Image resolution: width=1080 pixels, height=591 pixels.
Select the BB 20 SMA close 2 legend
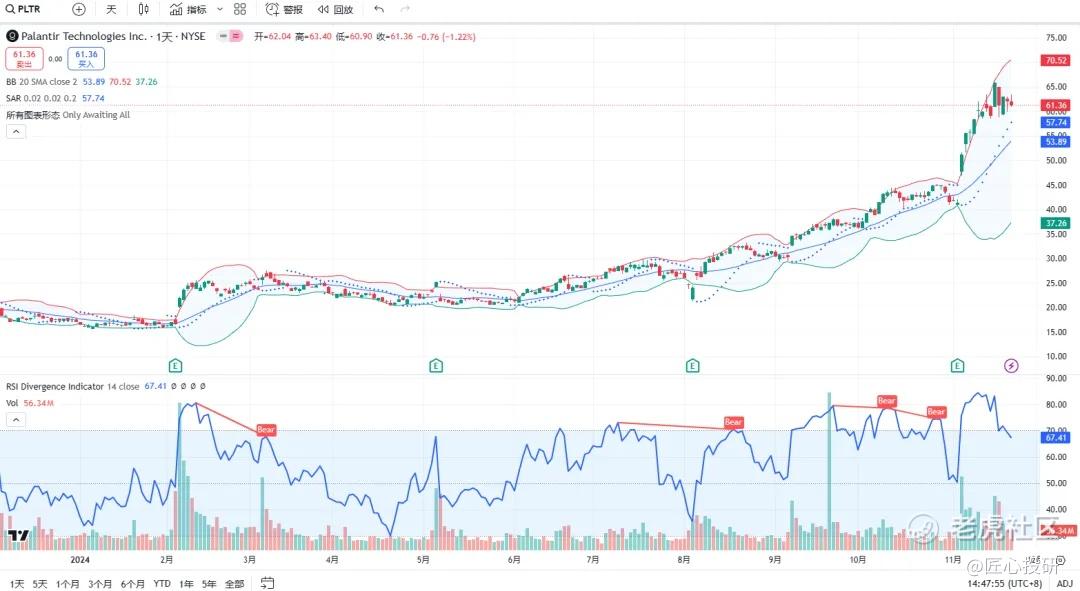(42, 81)
